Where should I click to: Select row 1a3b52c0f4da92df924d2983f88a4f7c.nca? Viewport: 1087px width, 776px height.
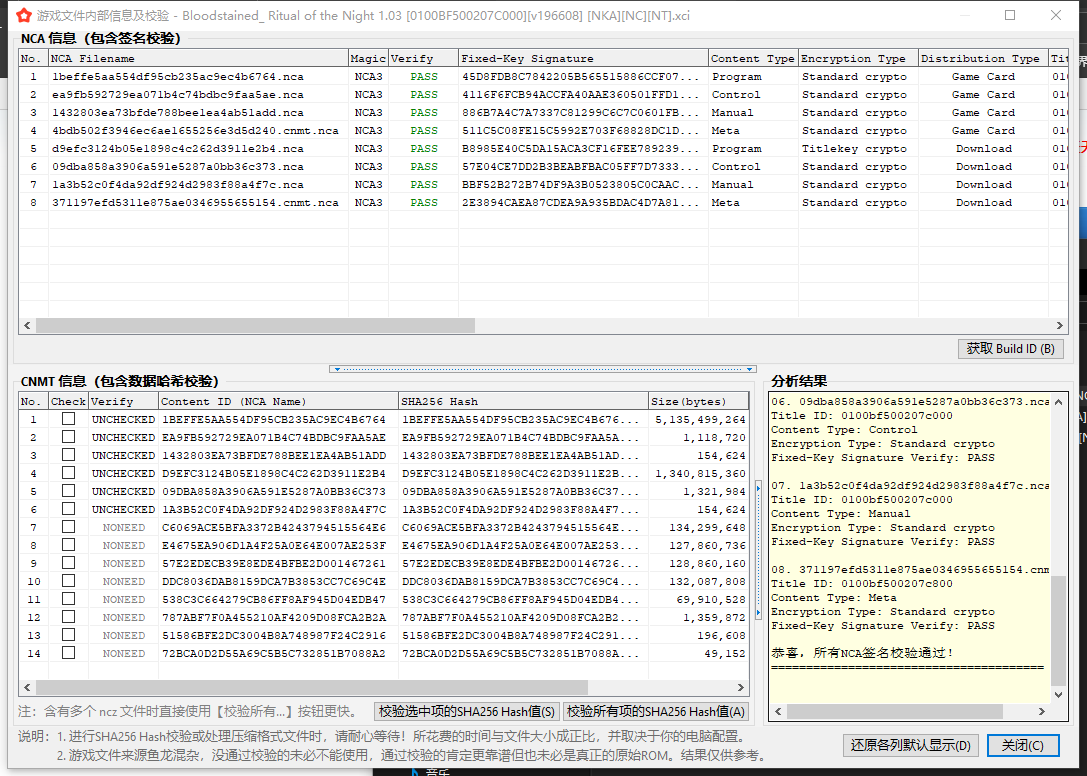point(544,184)
